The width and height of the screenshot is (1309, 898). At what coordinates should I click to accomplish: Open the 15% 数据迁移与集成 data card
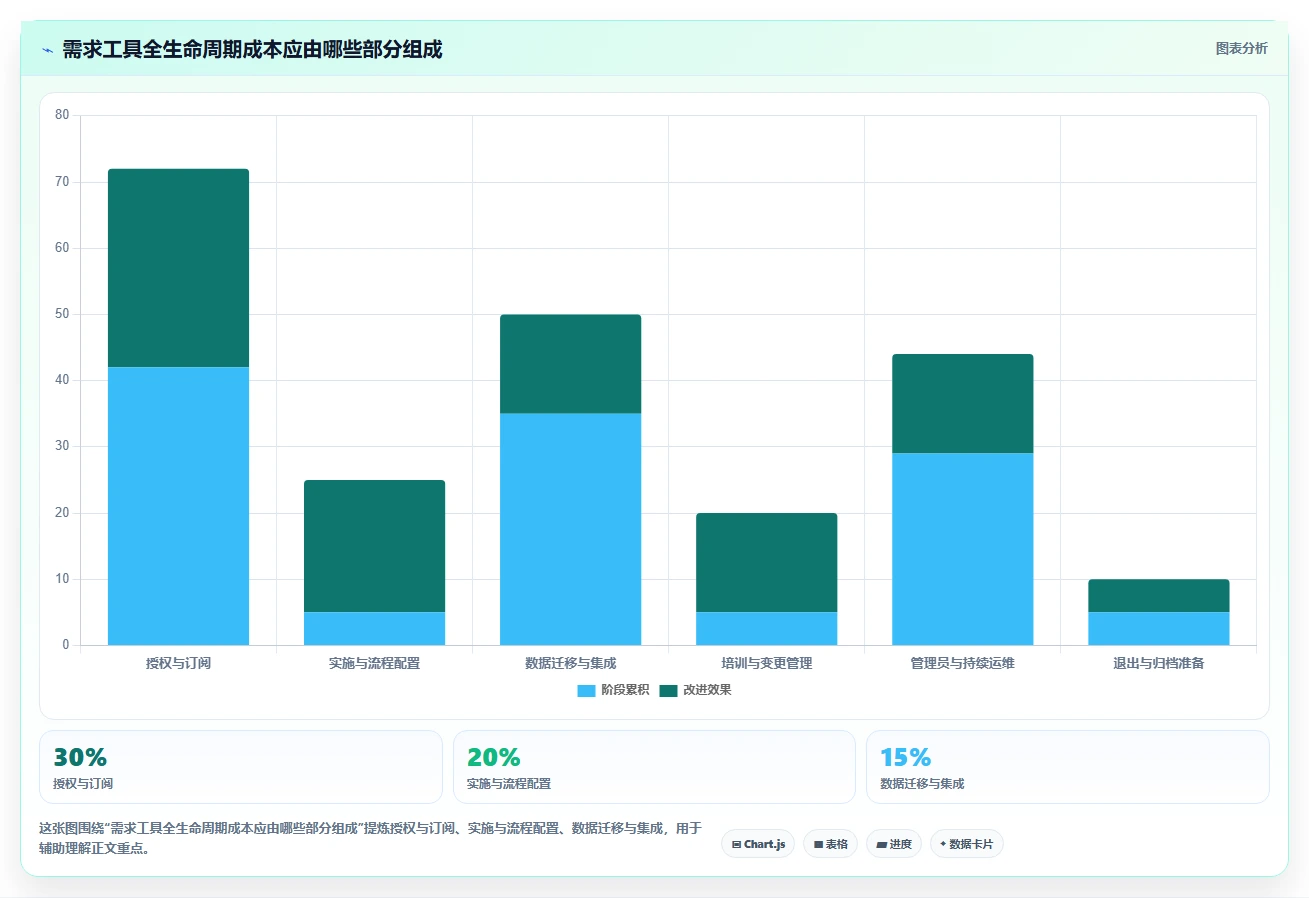click(x=1068, y=767)
